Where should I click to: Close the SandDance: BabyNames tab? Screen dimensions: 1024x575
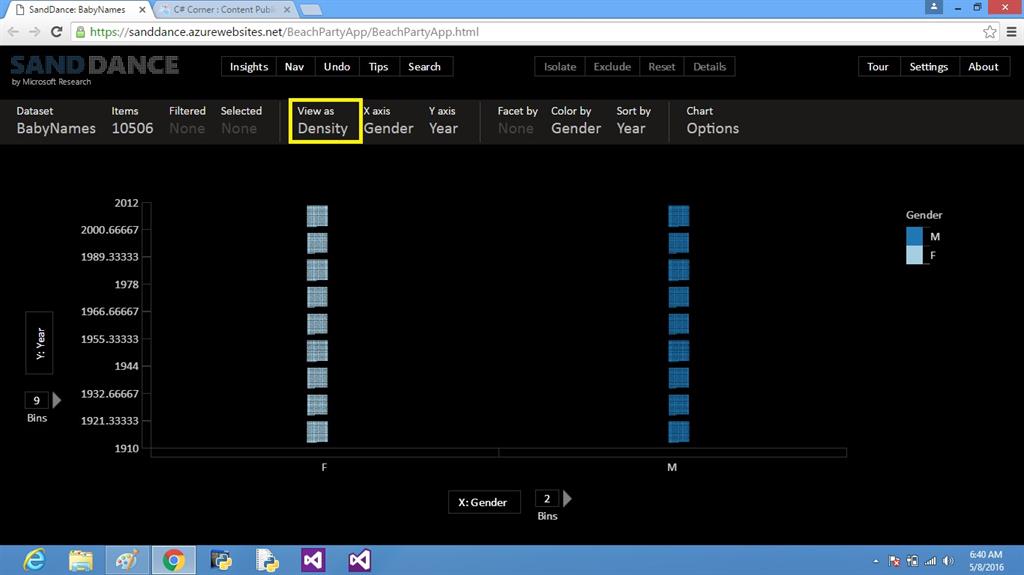[x=142, y=10]
